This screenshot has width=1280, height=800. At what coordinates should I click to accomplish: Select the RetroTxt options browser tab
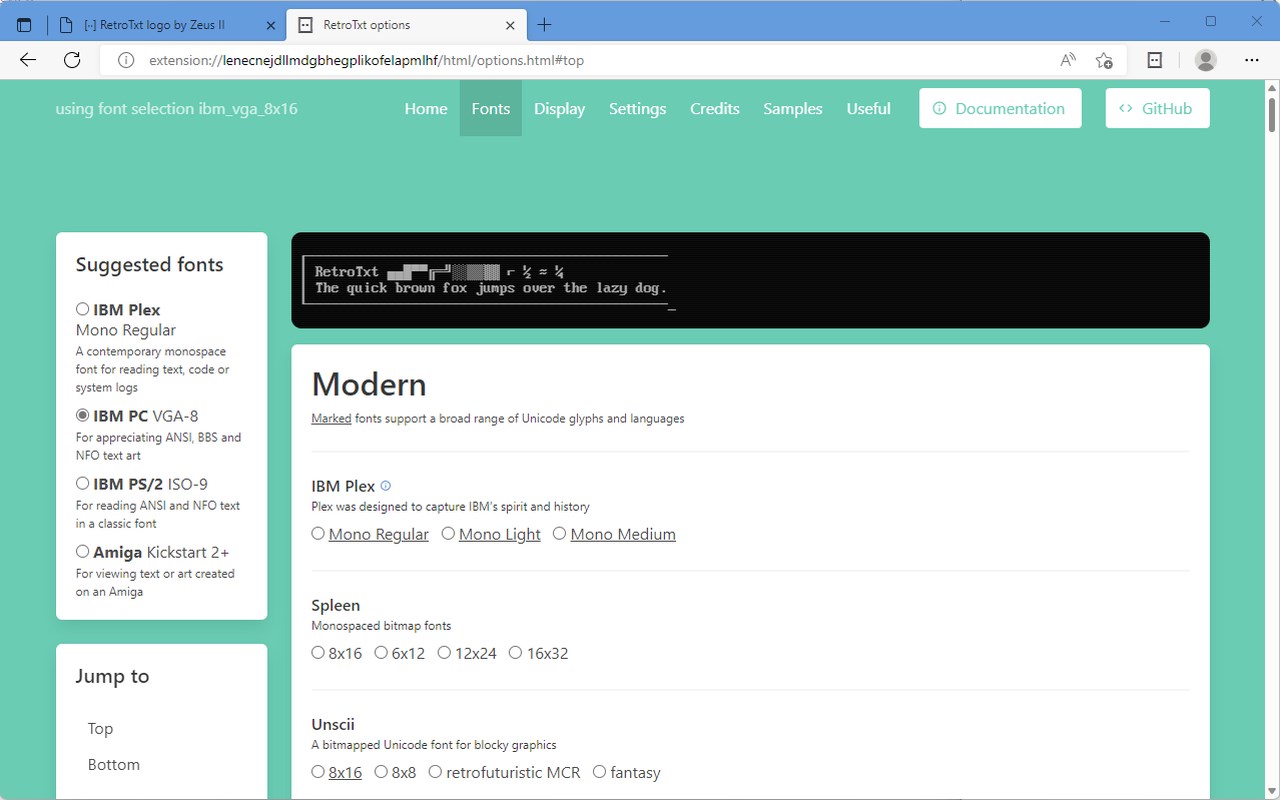coord(406,25)
